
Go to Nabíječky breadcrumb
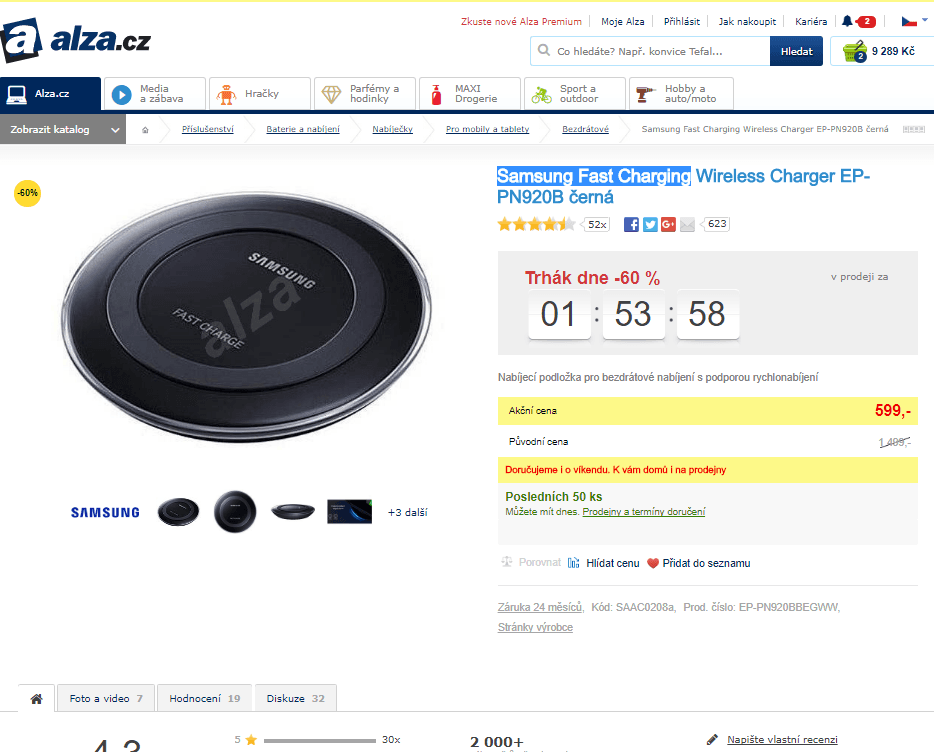coord(393,129)
